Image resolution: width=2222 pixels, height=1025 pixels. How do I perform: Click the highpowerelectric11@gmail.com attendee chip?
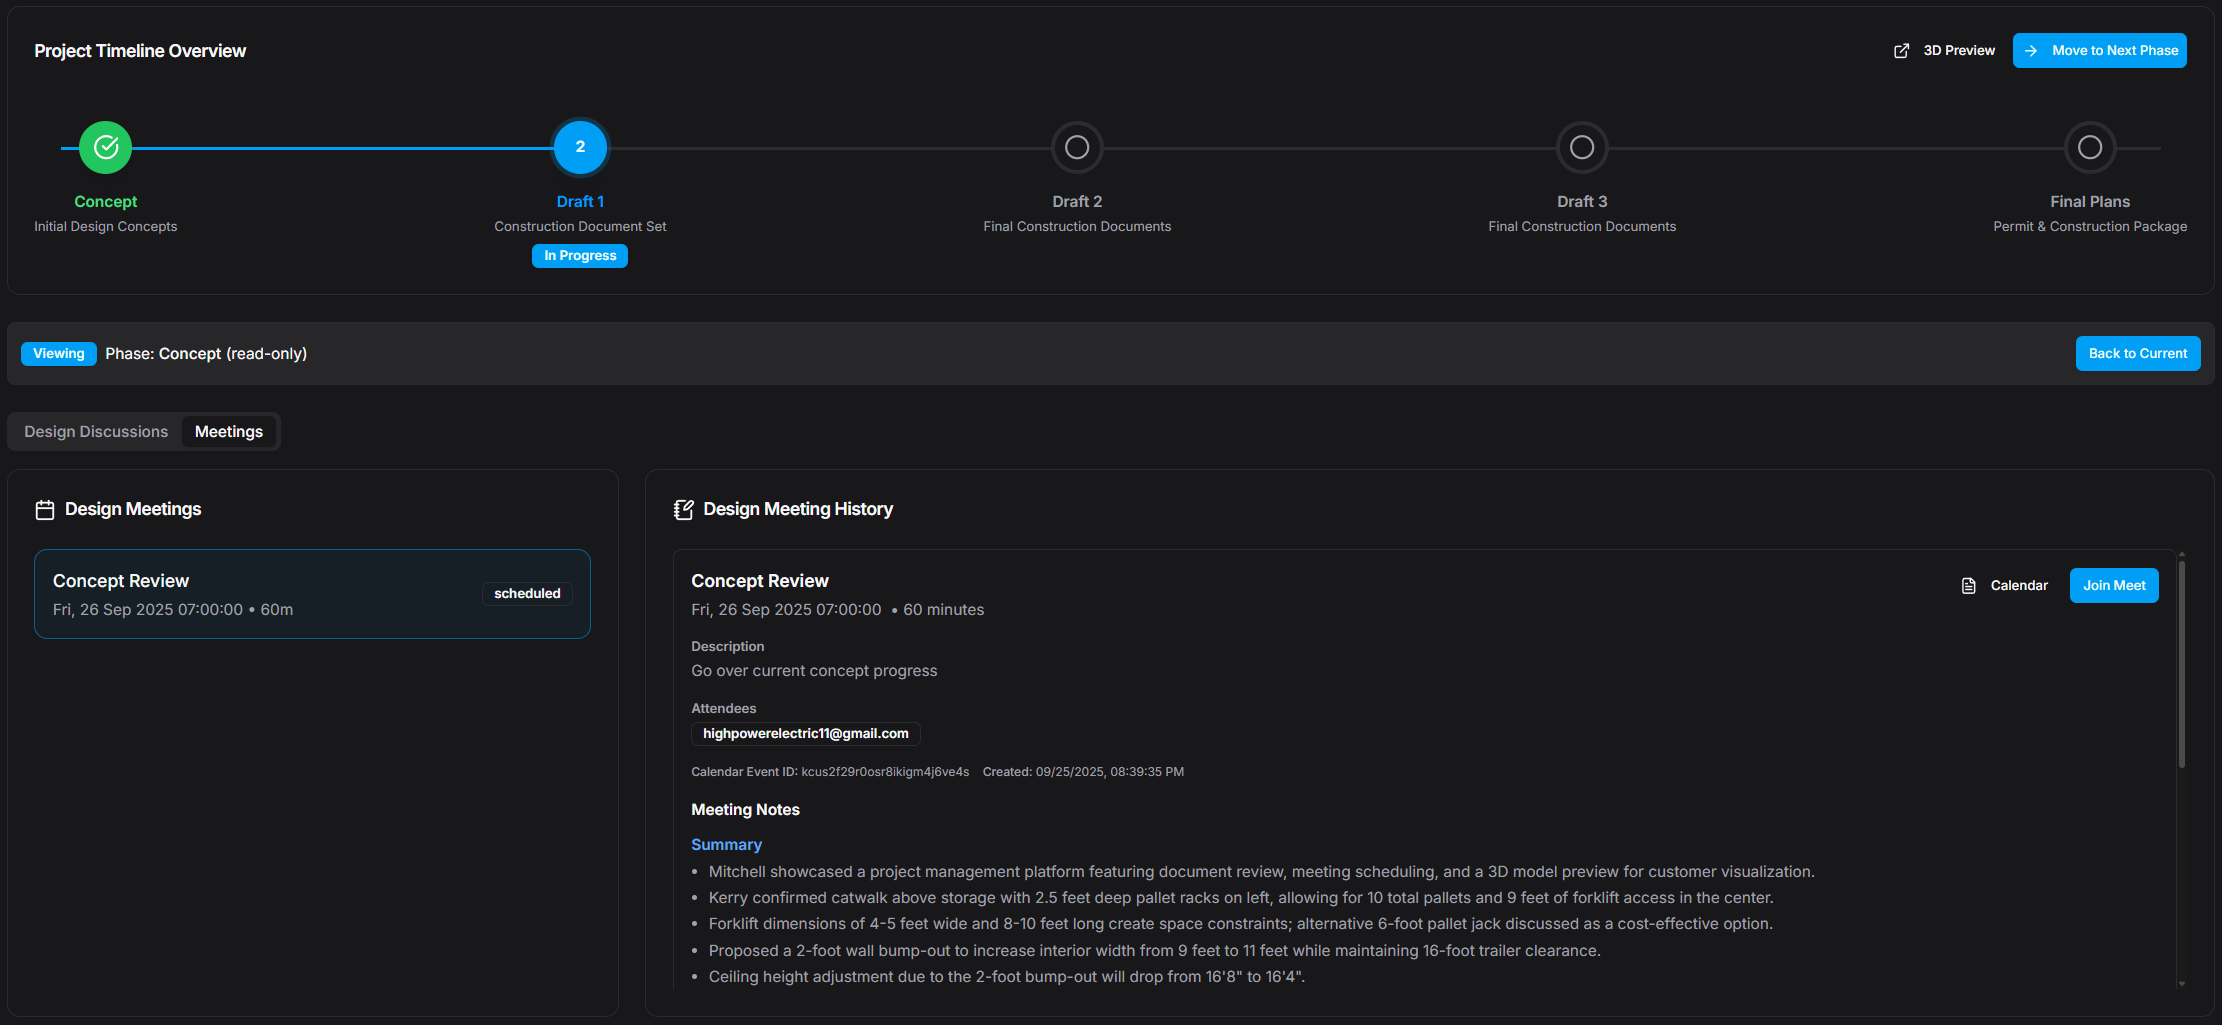click(805, 734)
